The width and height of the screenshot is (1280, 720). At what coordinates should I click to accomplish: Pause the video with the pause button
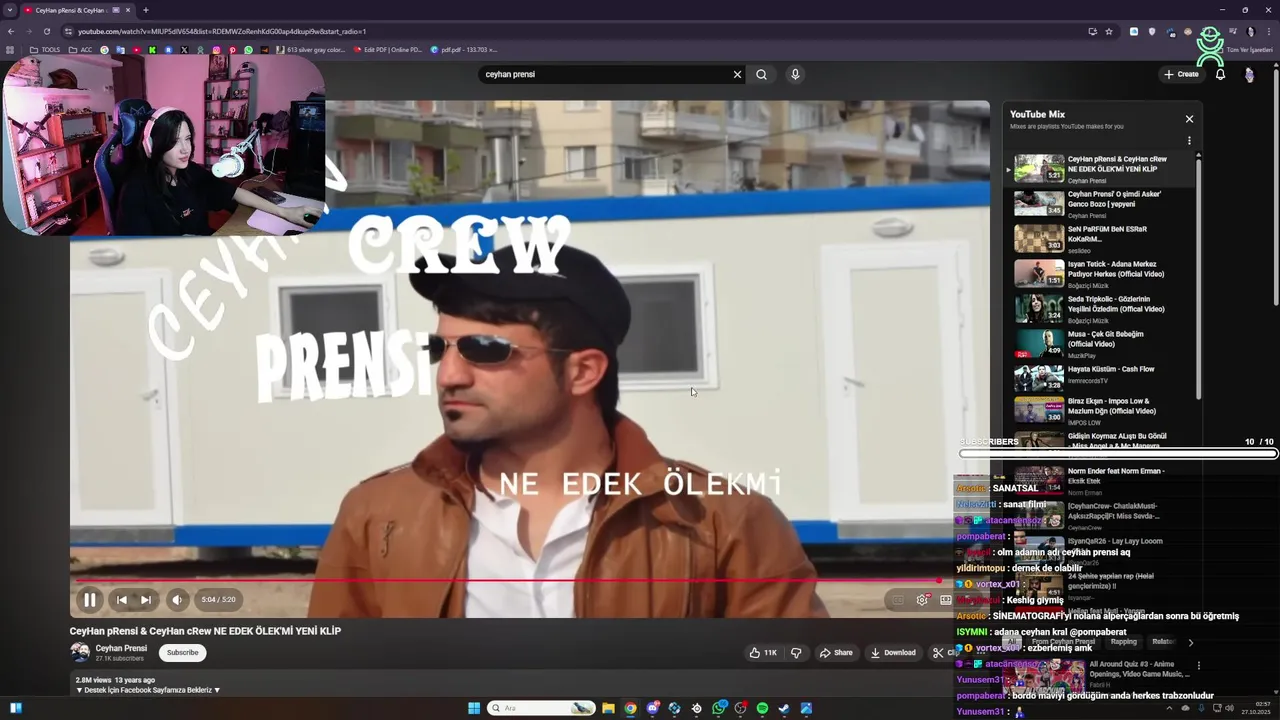(89, 600)
